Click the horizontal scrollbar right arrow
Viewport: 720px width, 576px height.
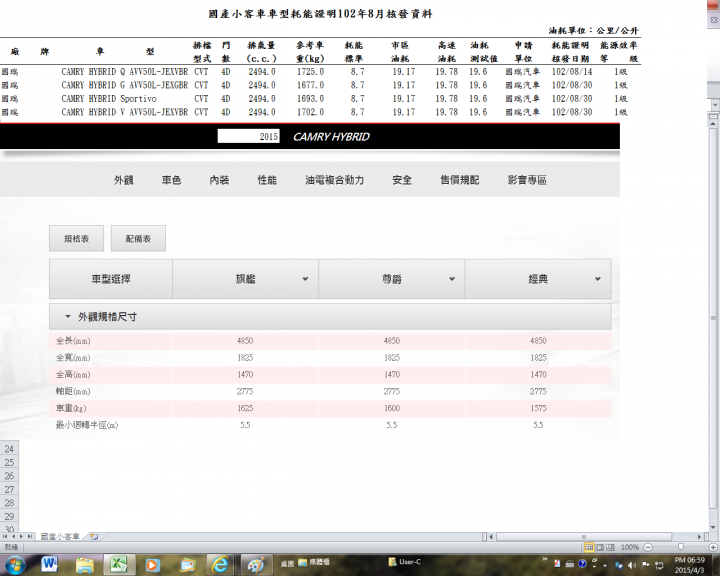point(699,536)
